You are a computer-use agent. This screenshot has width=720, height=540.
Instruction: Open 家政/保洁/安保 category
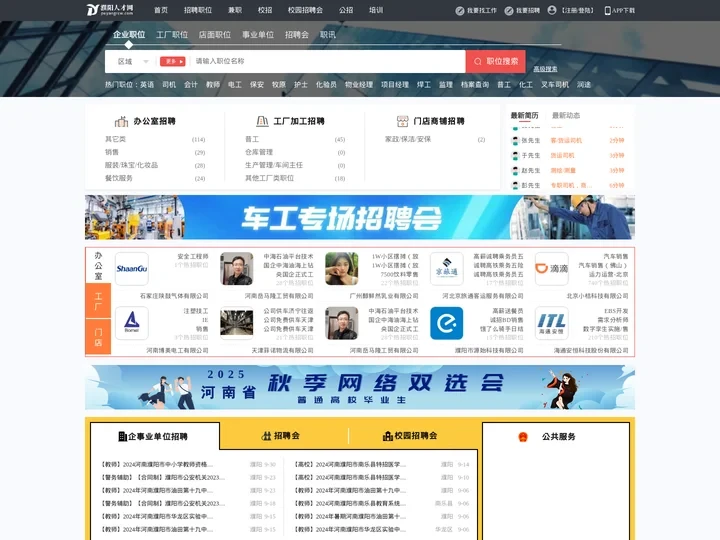(408, 139)
